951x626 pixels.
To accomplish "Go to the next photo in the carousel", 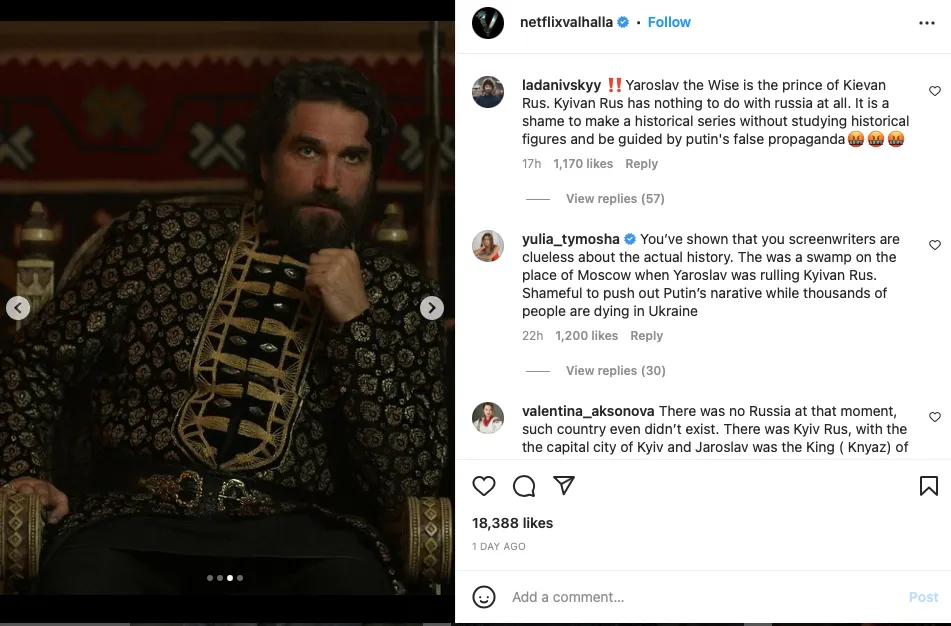I will [431, 308].
